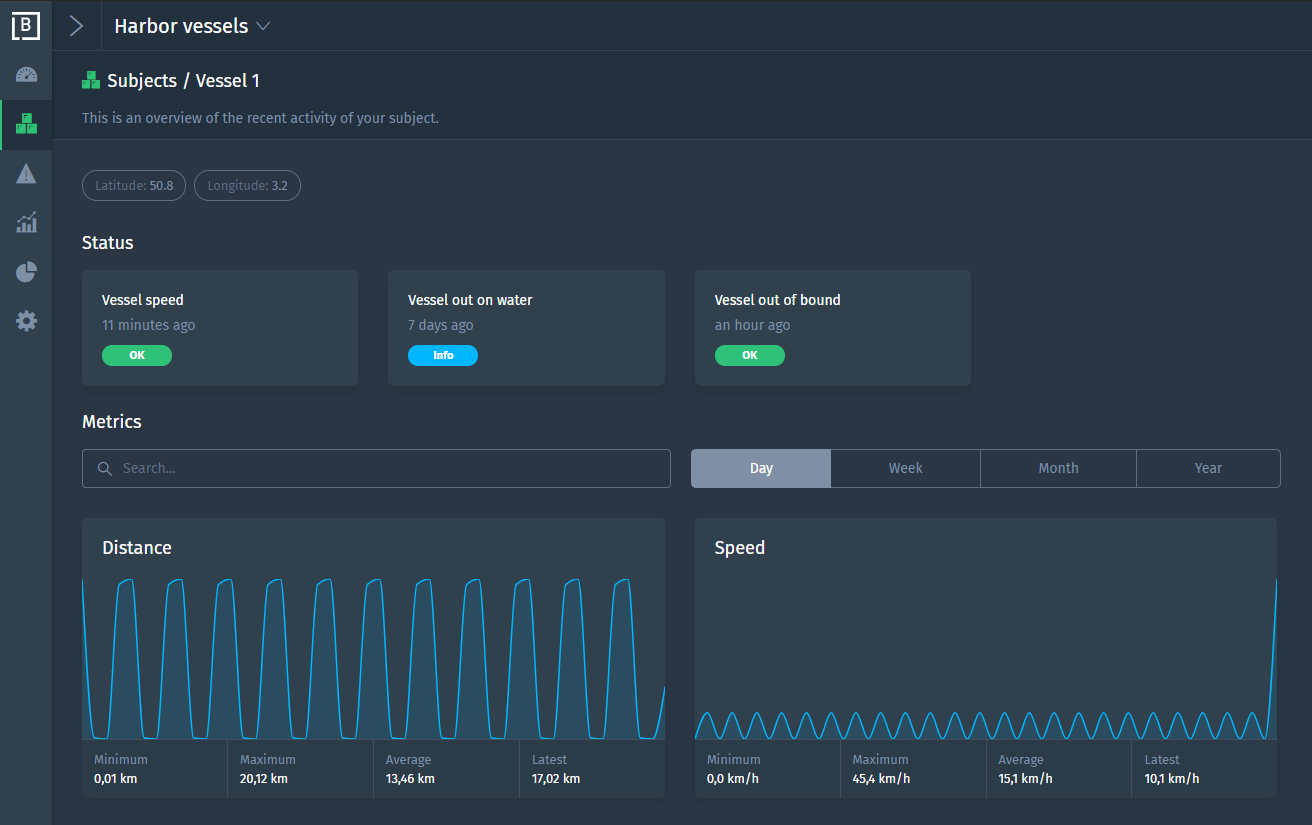Switch metrics range to Month
This screenshot has width=1312, height=825.
1058,468
